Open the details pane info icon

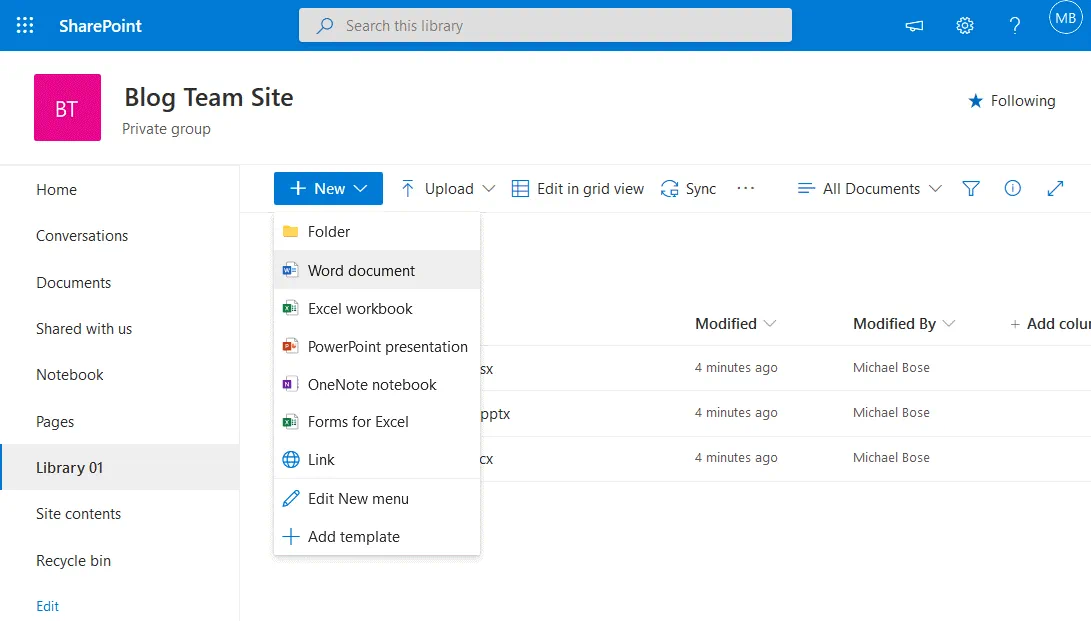pos(1012,188)
